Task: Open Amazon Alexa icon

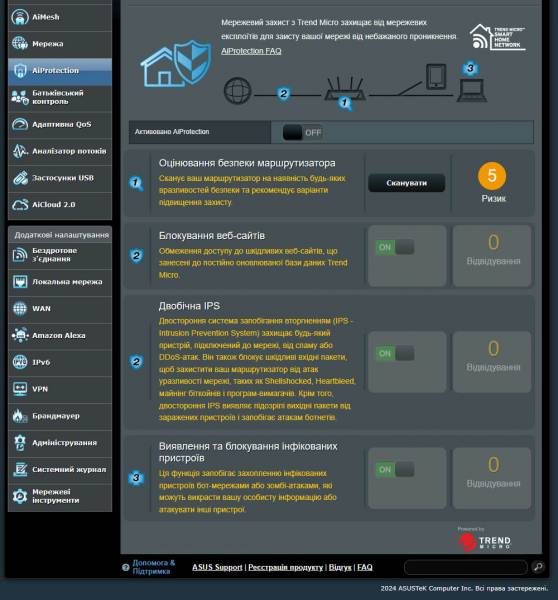Action: [20, 335]
